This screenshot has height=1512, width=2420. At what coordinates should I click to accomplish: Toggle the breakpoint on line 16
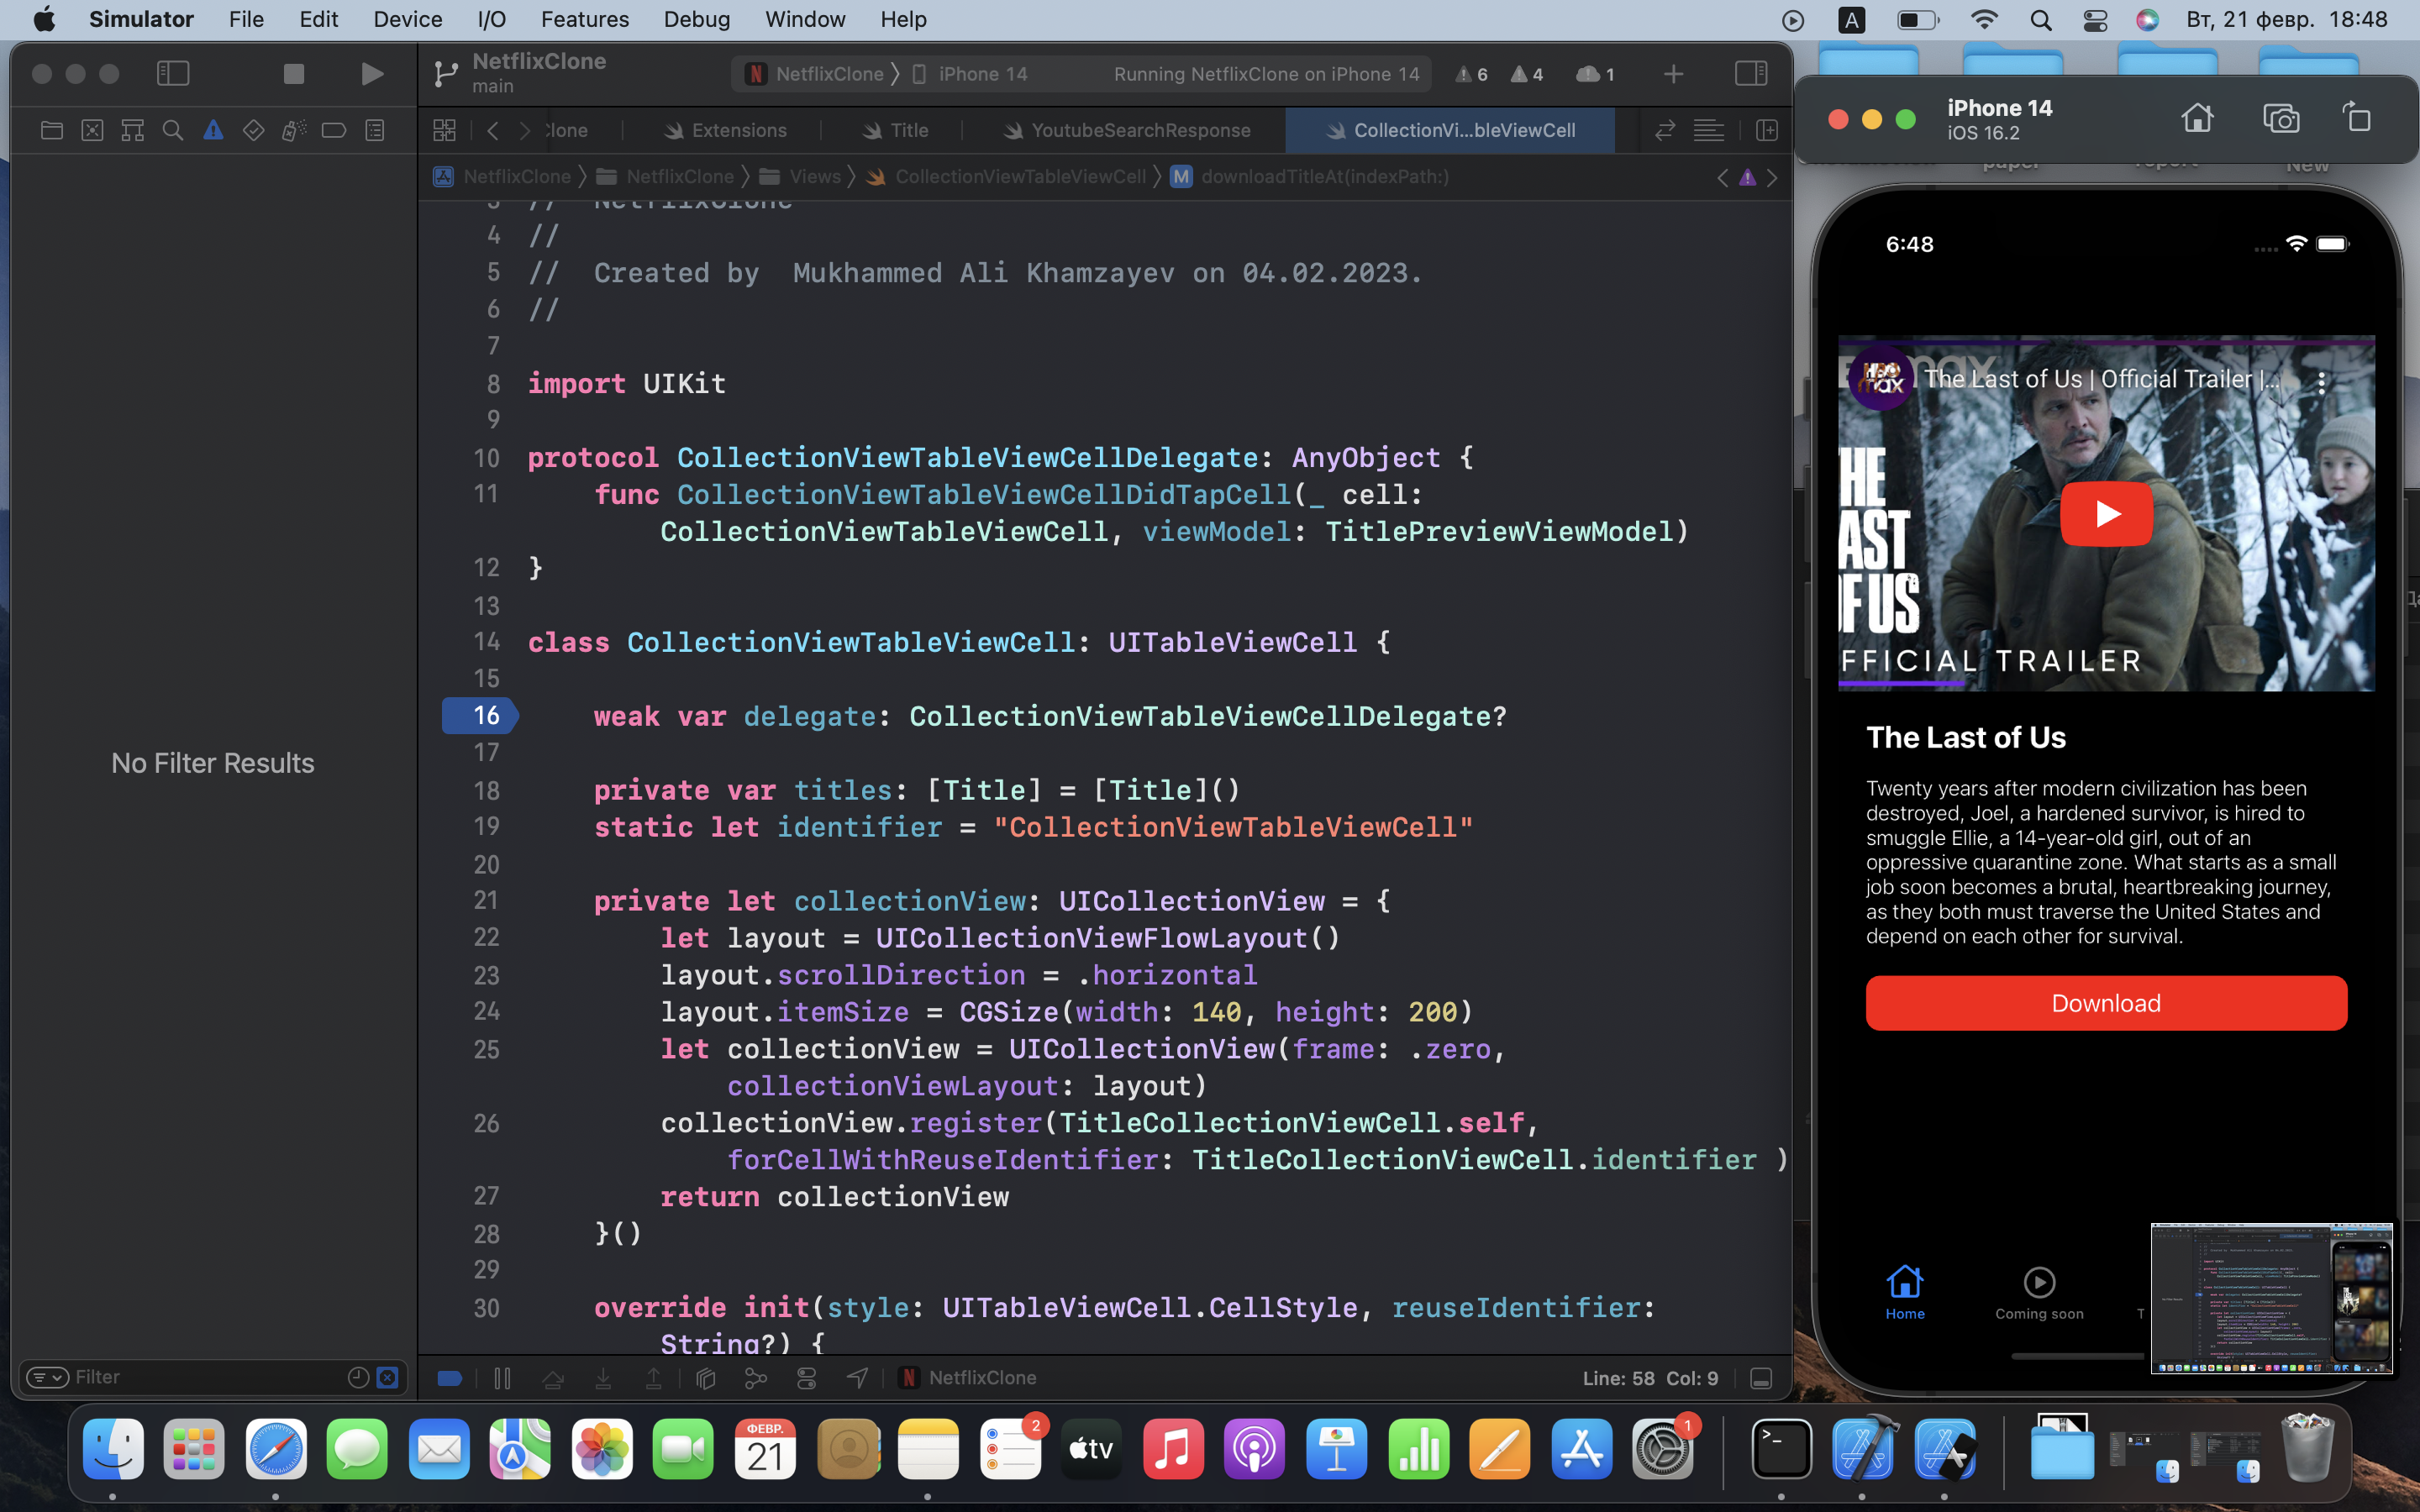[x=480, y=715]
